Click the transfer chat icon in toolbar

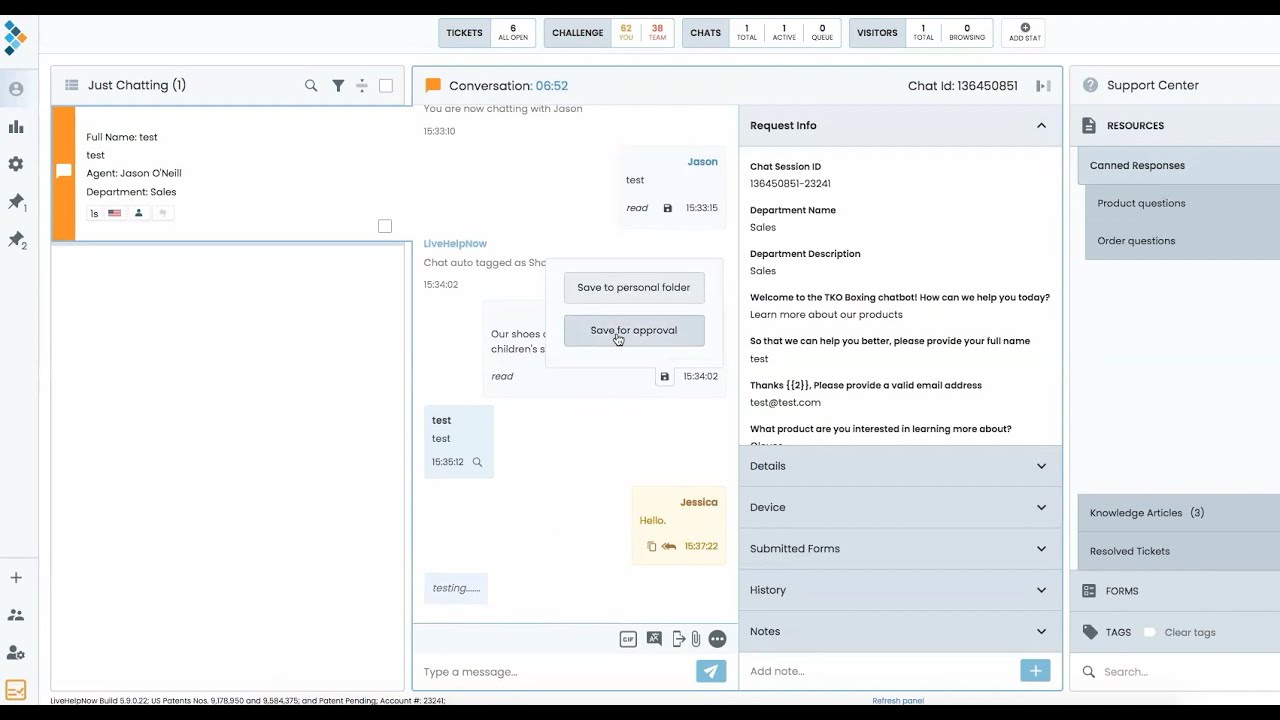[x=679, y=639]
